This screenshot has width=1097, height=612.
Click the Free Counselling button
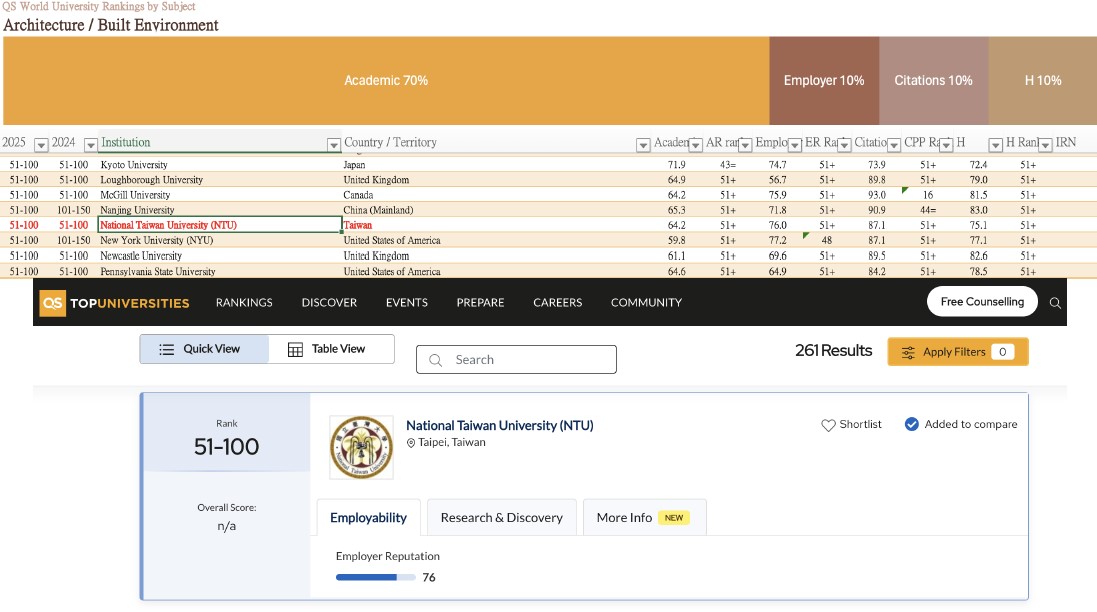pos(982,301)
